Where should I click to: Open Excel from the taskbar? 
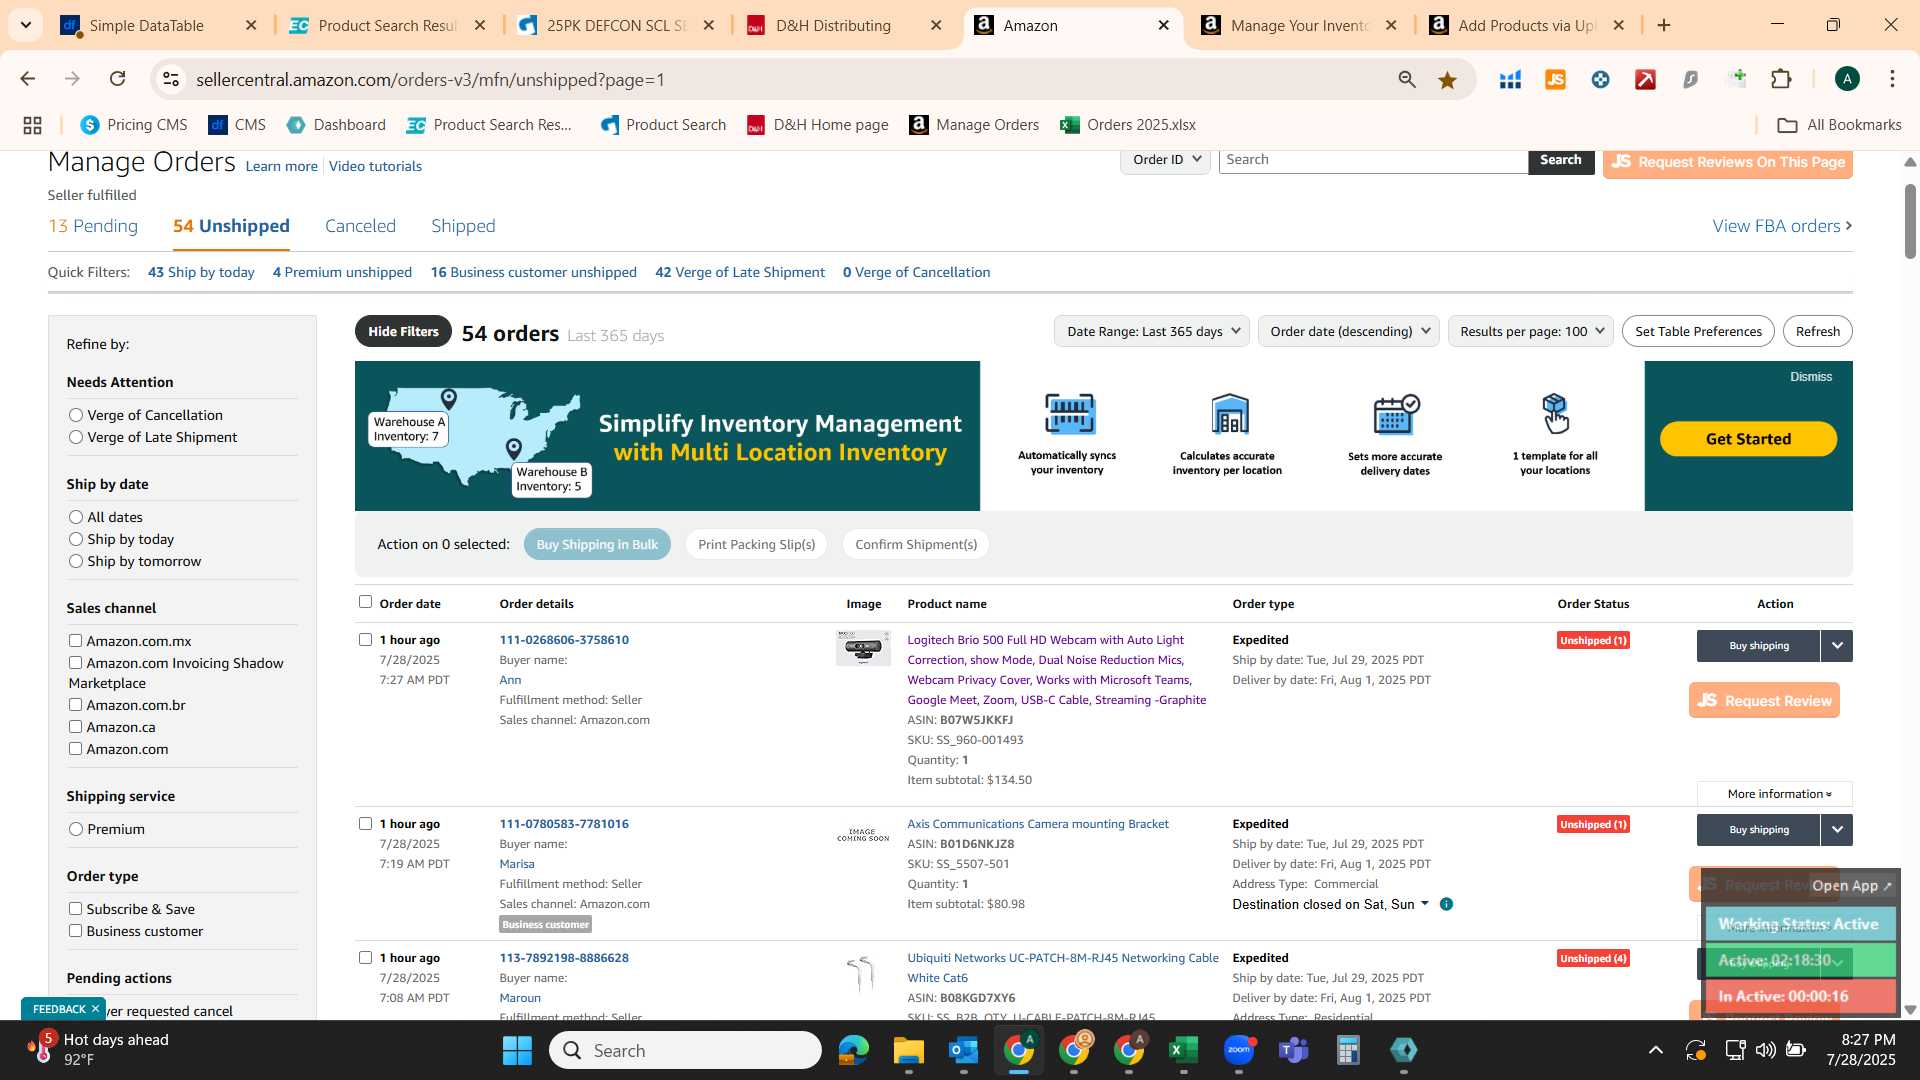[x=1183, y=1050]
